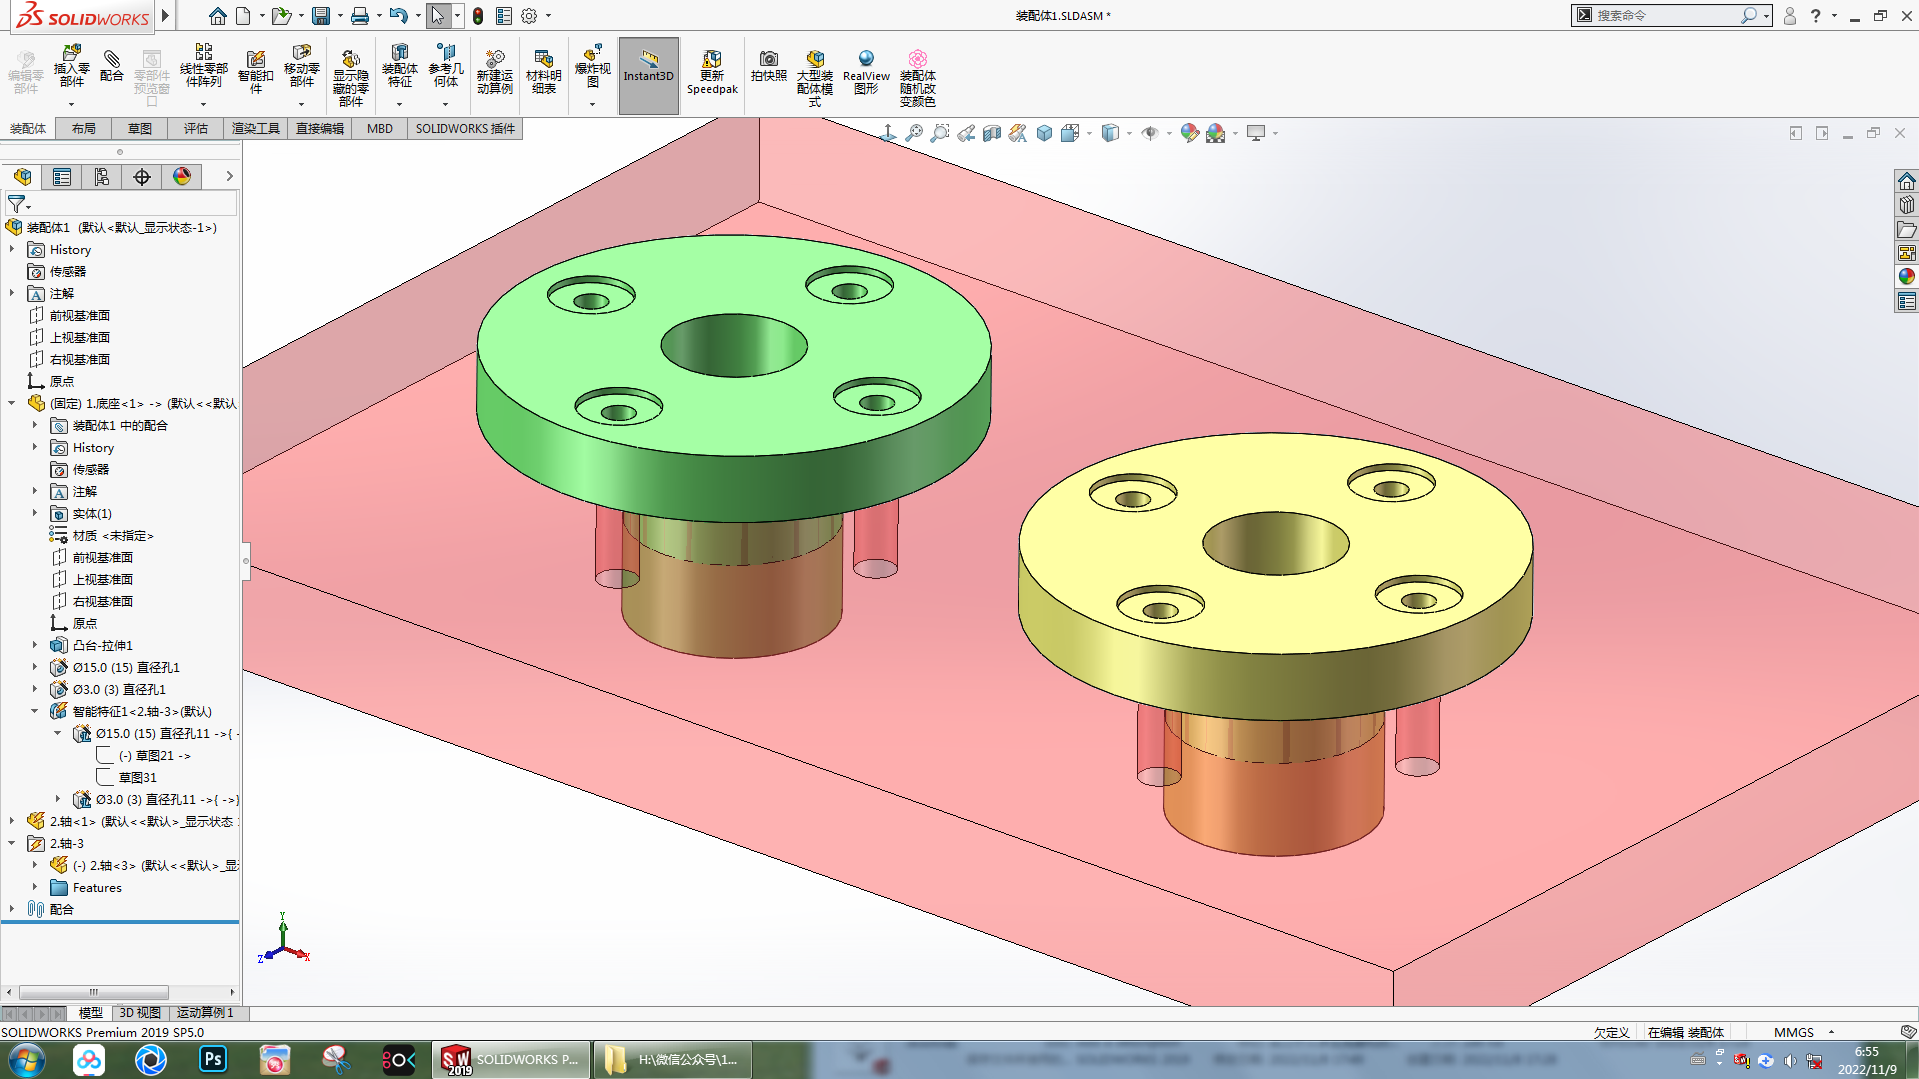Switch to the 3D 视图 bottom tab

click(x=140, y=1013)
